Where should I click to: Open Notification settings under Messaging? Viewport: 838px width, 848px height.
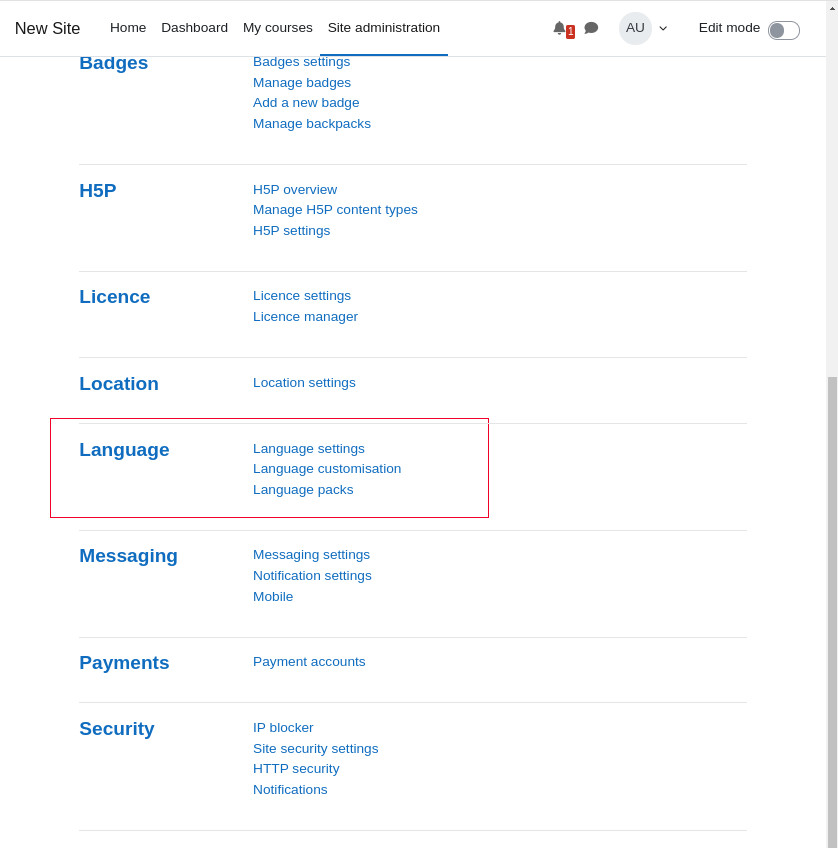312,576
